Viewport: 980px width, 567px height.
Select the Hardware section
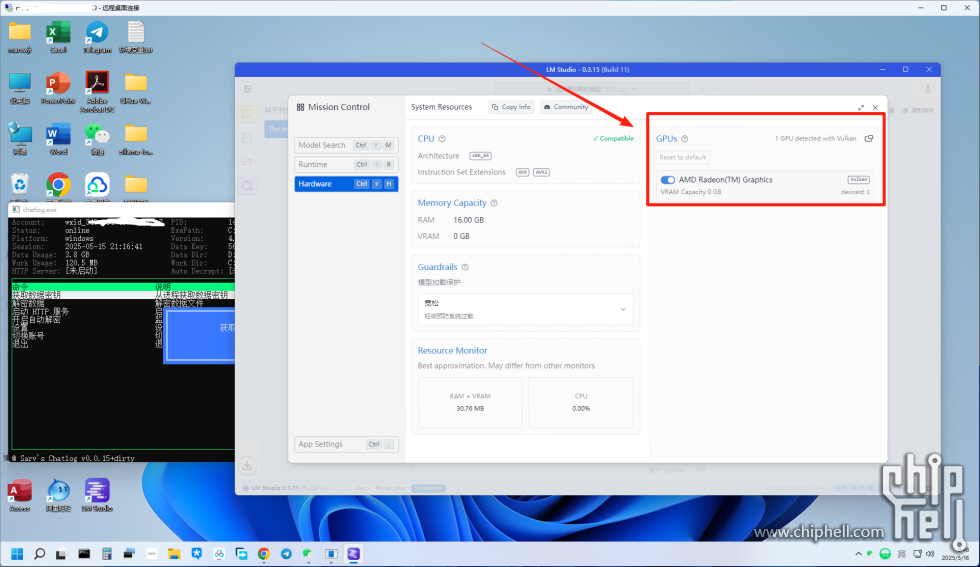(346, 184)
